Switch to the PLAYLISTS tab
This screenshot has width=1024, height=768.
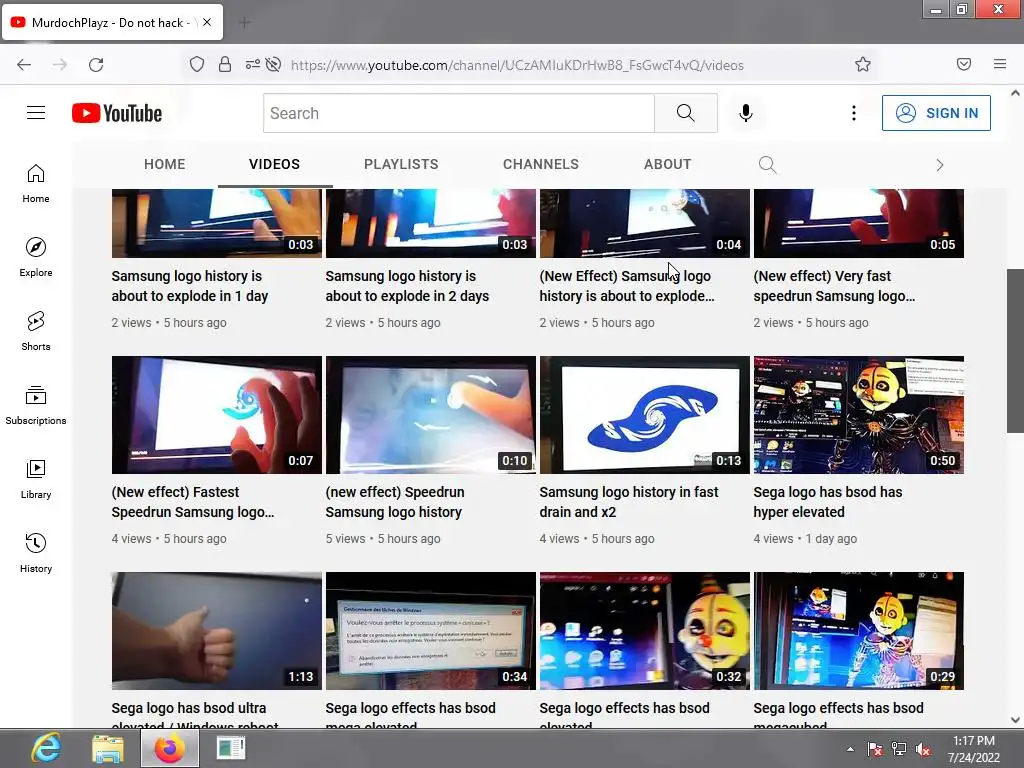point(401,165)
